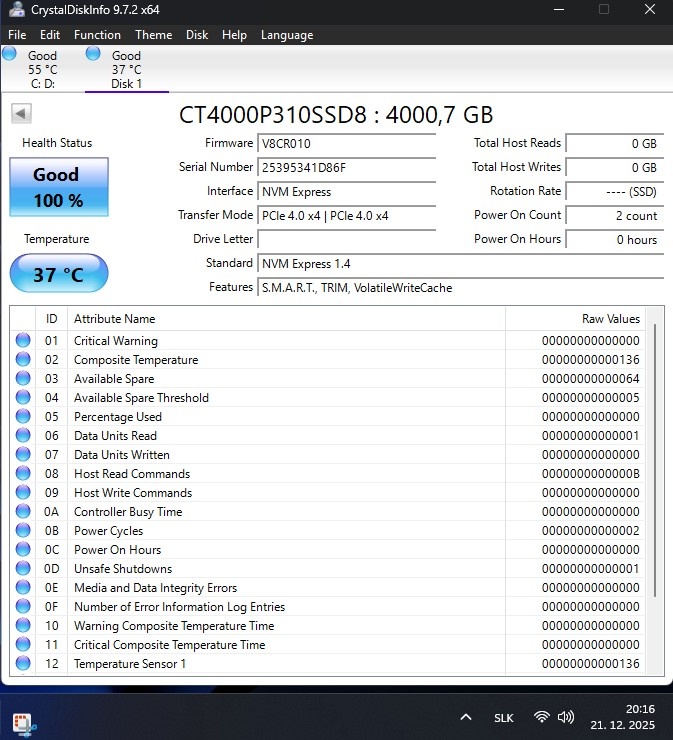The width and height of the screenshot is (673, 740).
Task: Select the Unsafe Shutdowns attribute name
Action: coord(123,569)
